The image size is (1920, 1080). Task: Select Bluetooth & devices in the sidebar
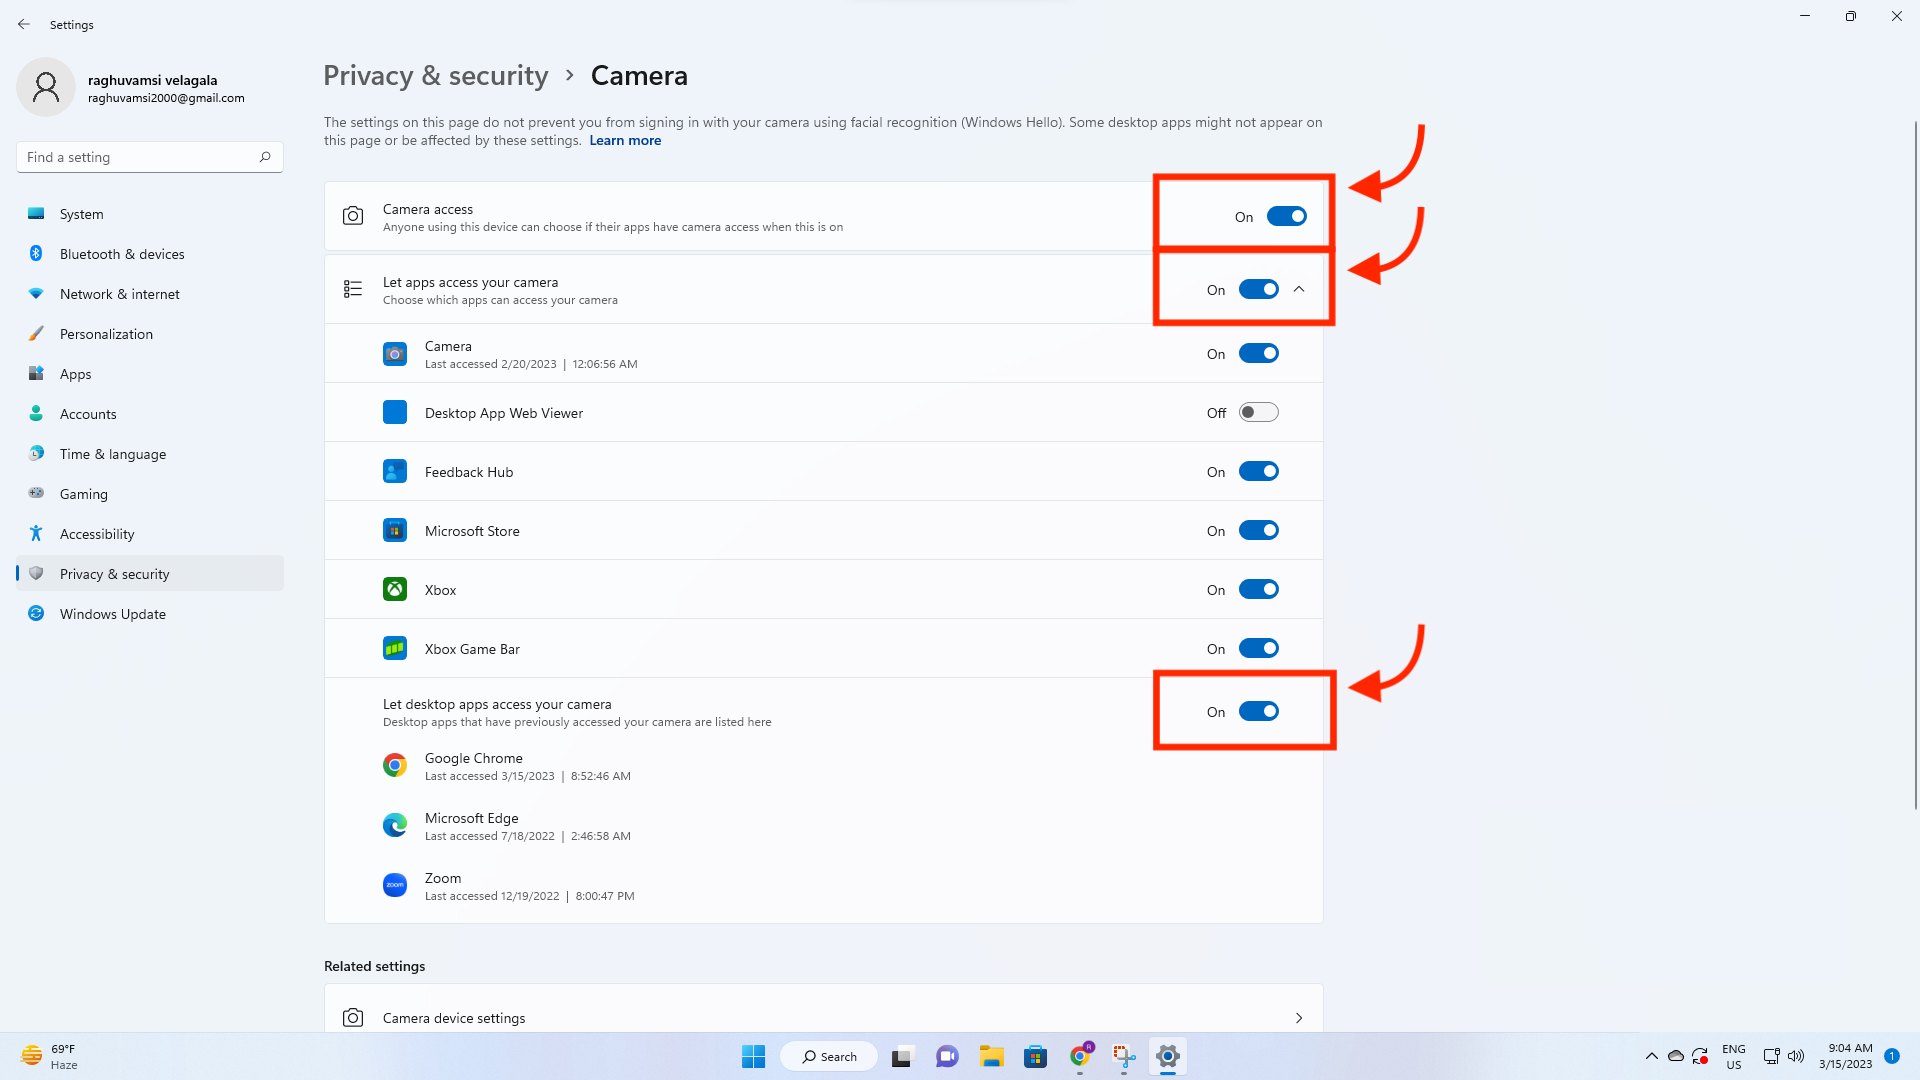point(121,253)
